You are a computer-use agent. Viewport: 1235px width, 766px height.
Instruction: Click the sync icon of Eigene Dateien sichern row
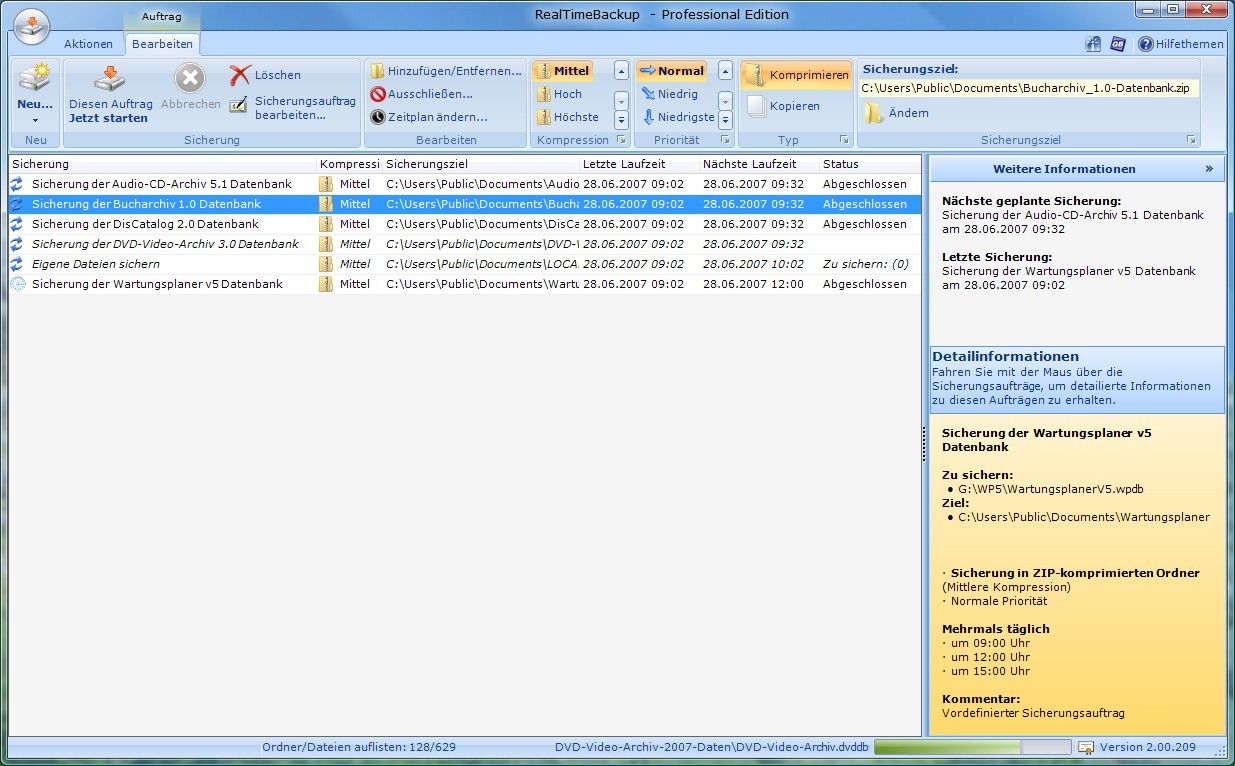pos(17,264)
